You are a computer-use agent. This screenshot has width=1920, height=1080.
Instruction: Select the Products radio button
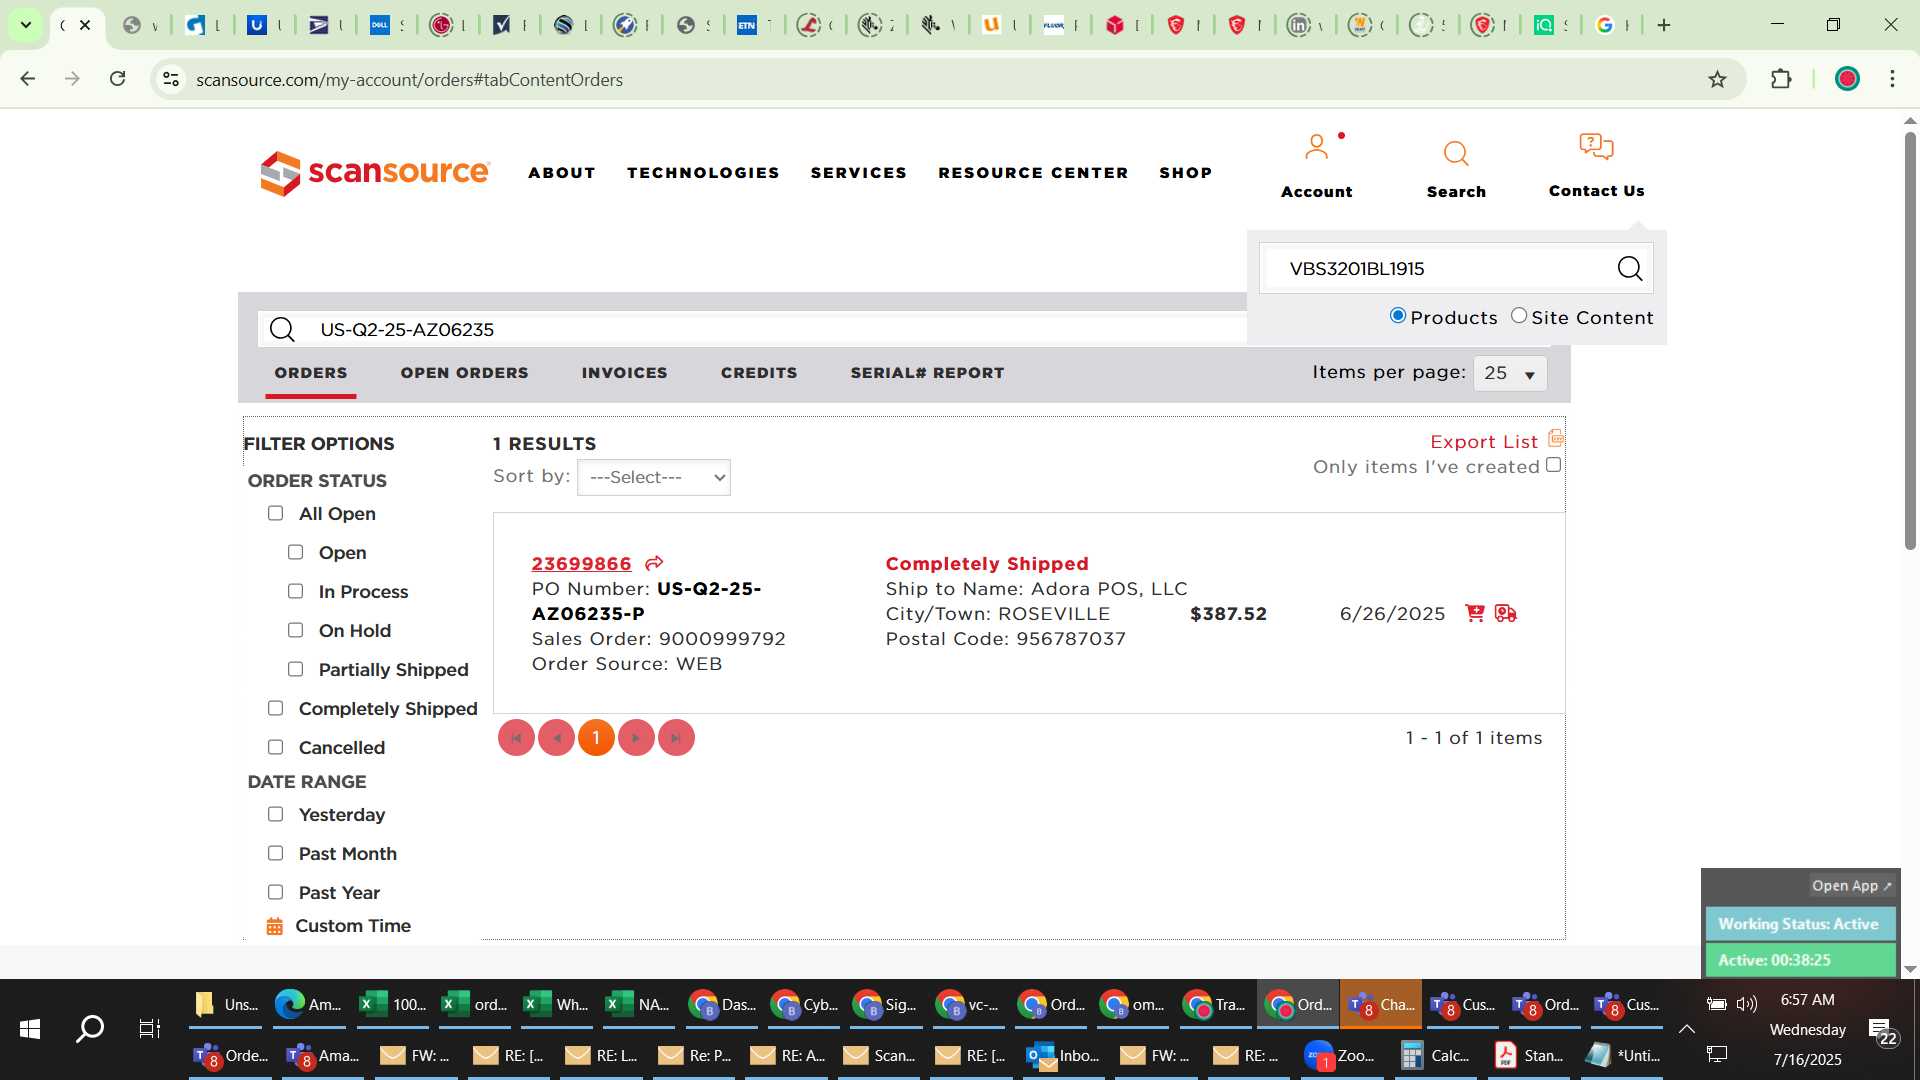pos(1398,316)
